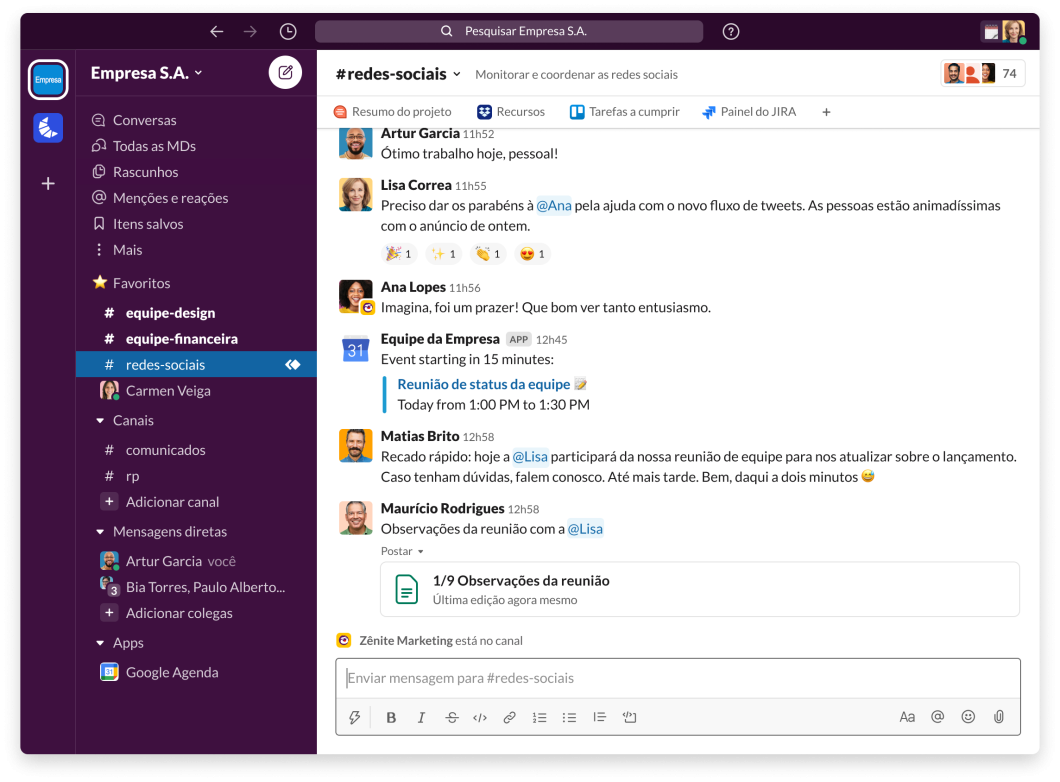Image resolution: width=1060 pixels, height=782 pixels.
Task: Open the Postar dropdown
Action: 402,551
